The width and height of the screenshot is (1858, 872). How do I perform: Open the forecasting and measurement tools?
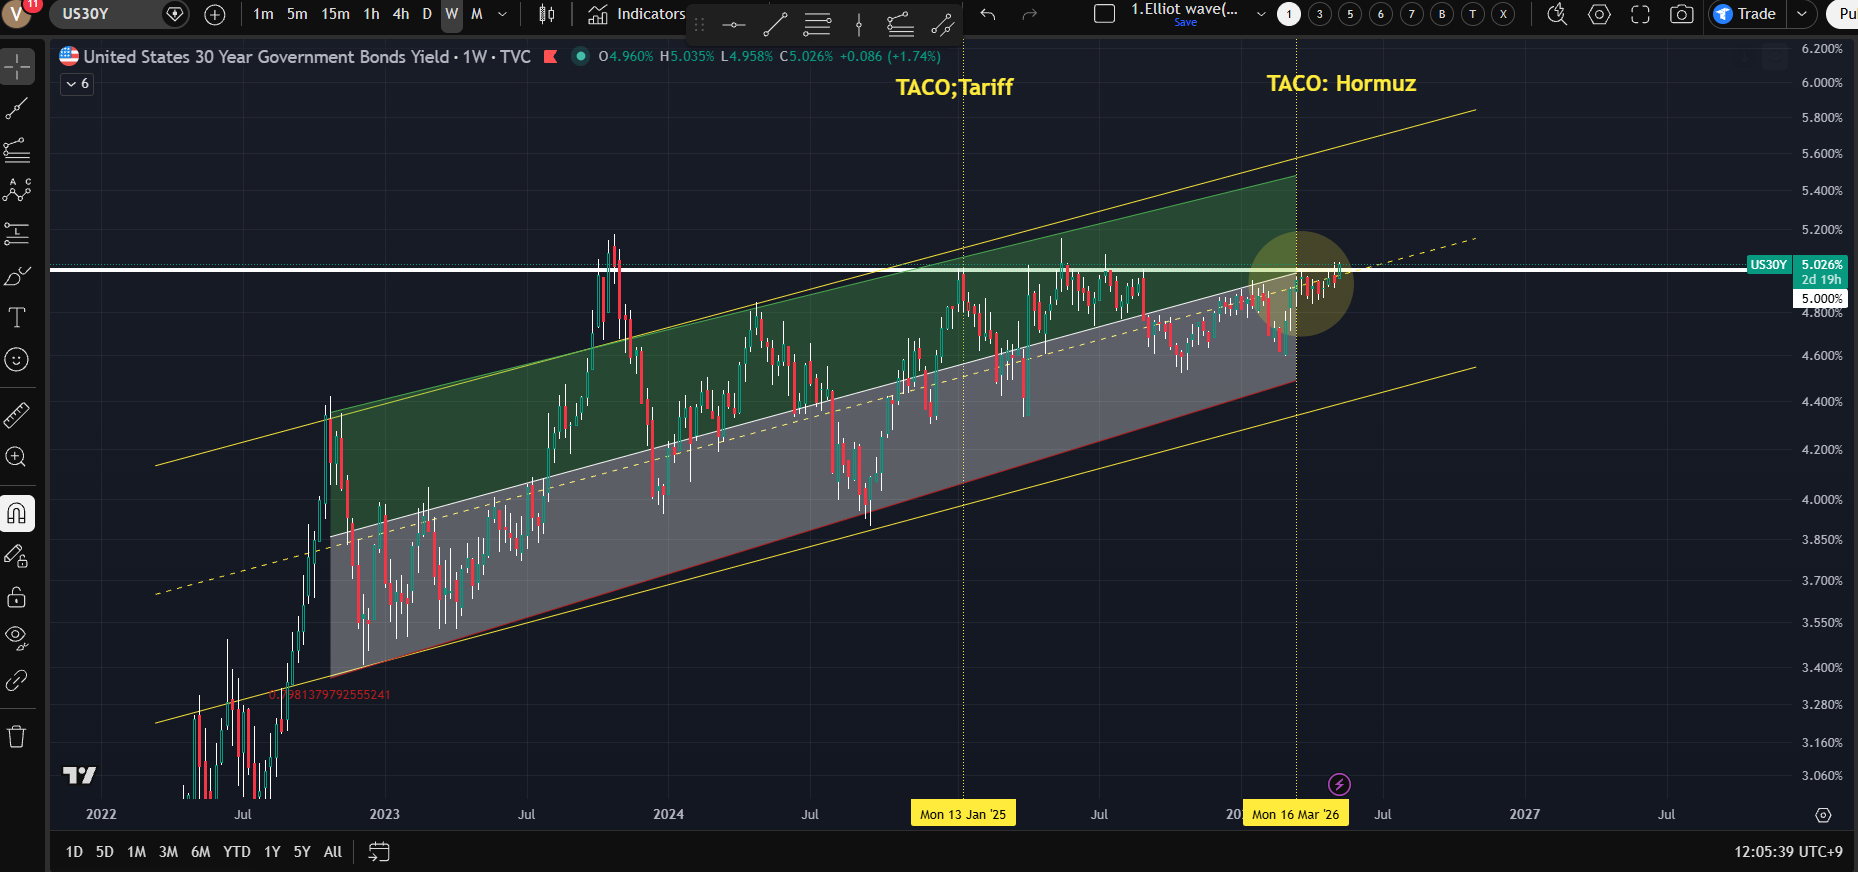[17, 233]
